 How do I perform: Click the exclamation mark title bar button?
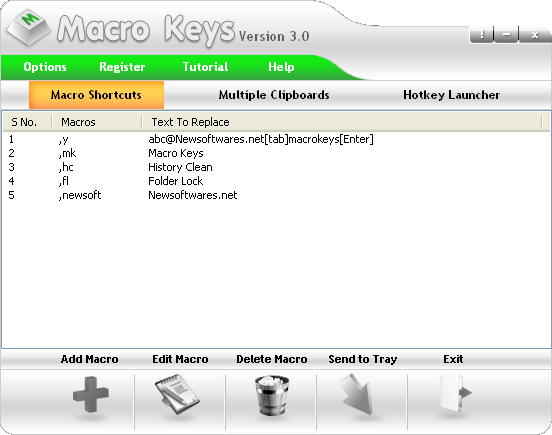(x=482, y=34)
